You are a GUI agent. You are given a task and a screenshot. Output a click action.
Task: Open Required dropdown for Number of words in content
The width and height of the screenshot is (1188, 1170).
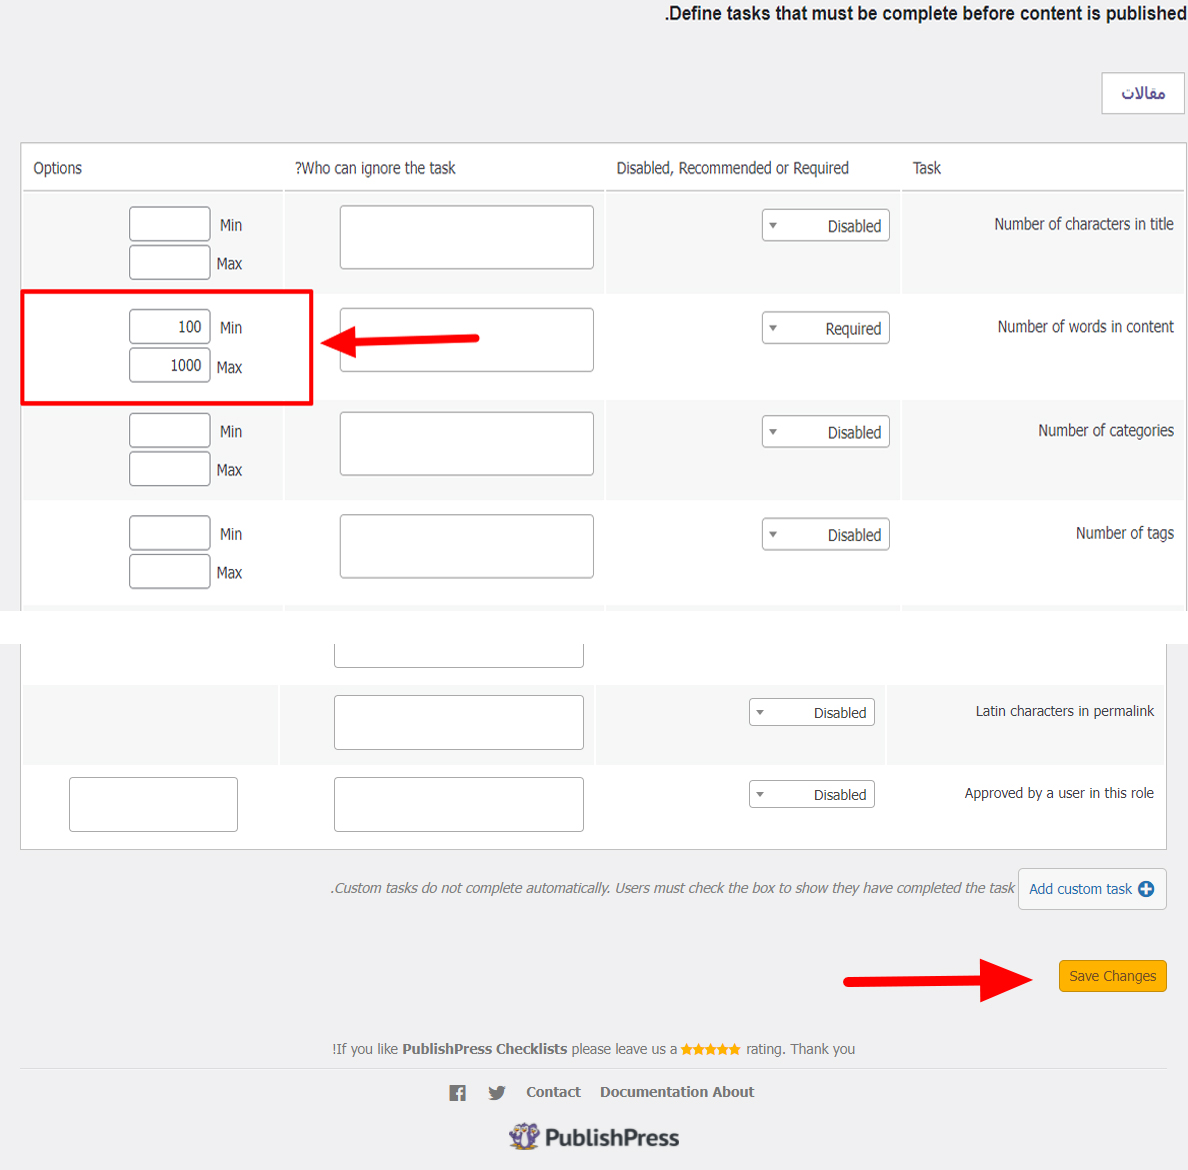[x=825, y=329]
